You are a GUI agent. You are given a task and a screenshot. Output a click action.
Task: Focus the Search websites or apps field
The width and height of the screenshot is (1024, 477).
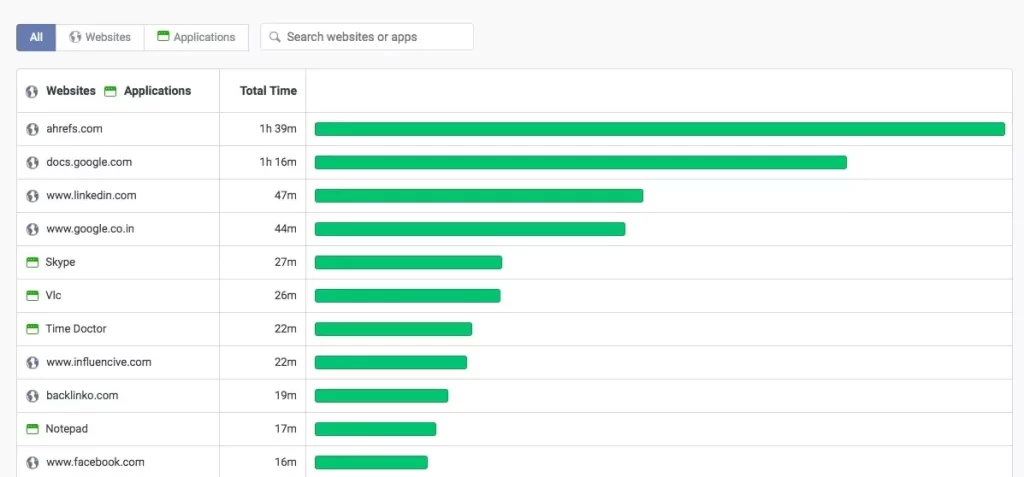367,37
